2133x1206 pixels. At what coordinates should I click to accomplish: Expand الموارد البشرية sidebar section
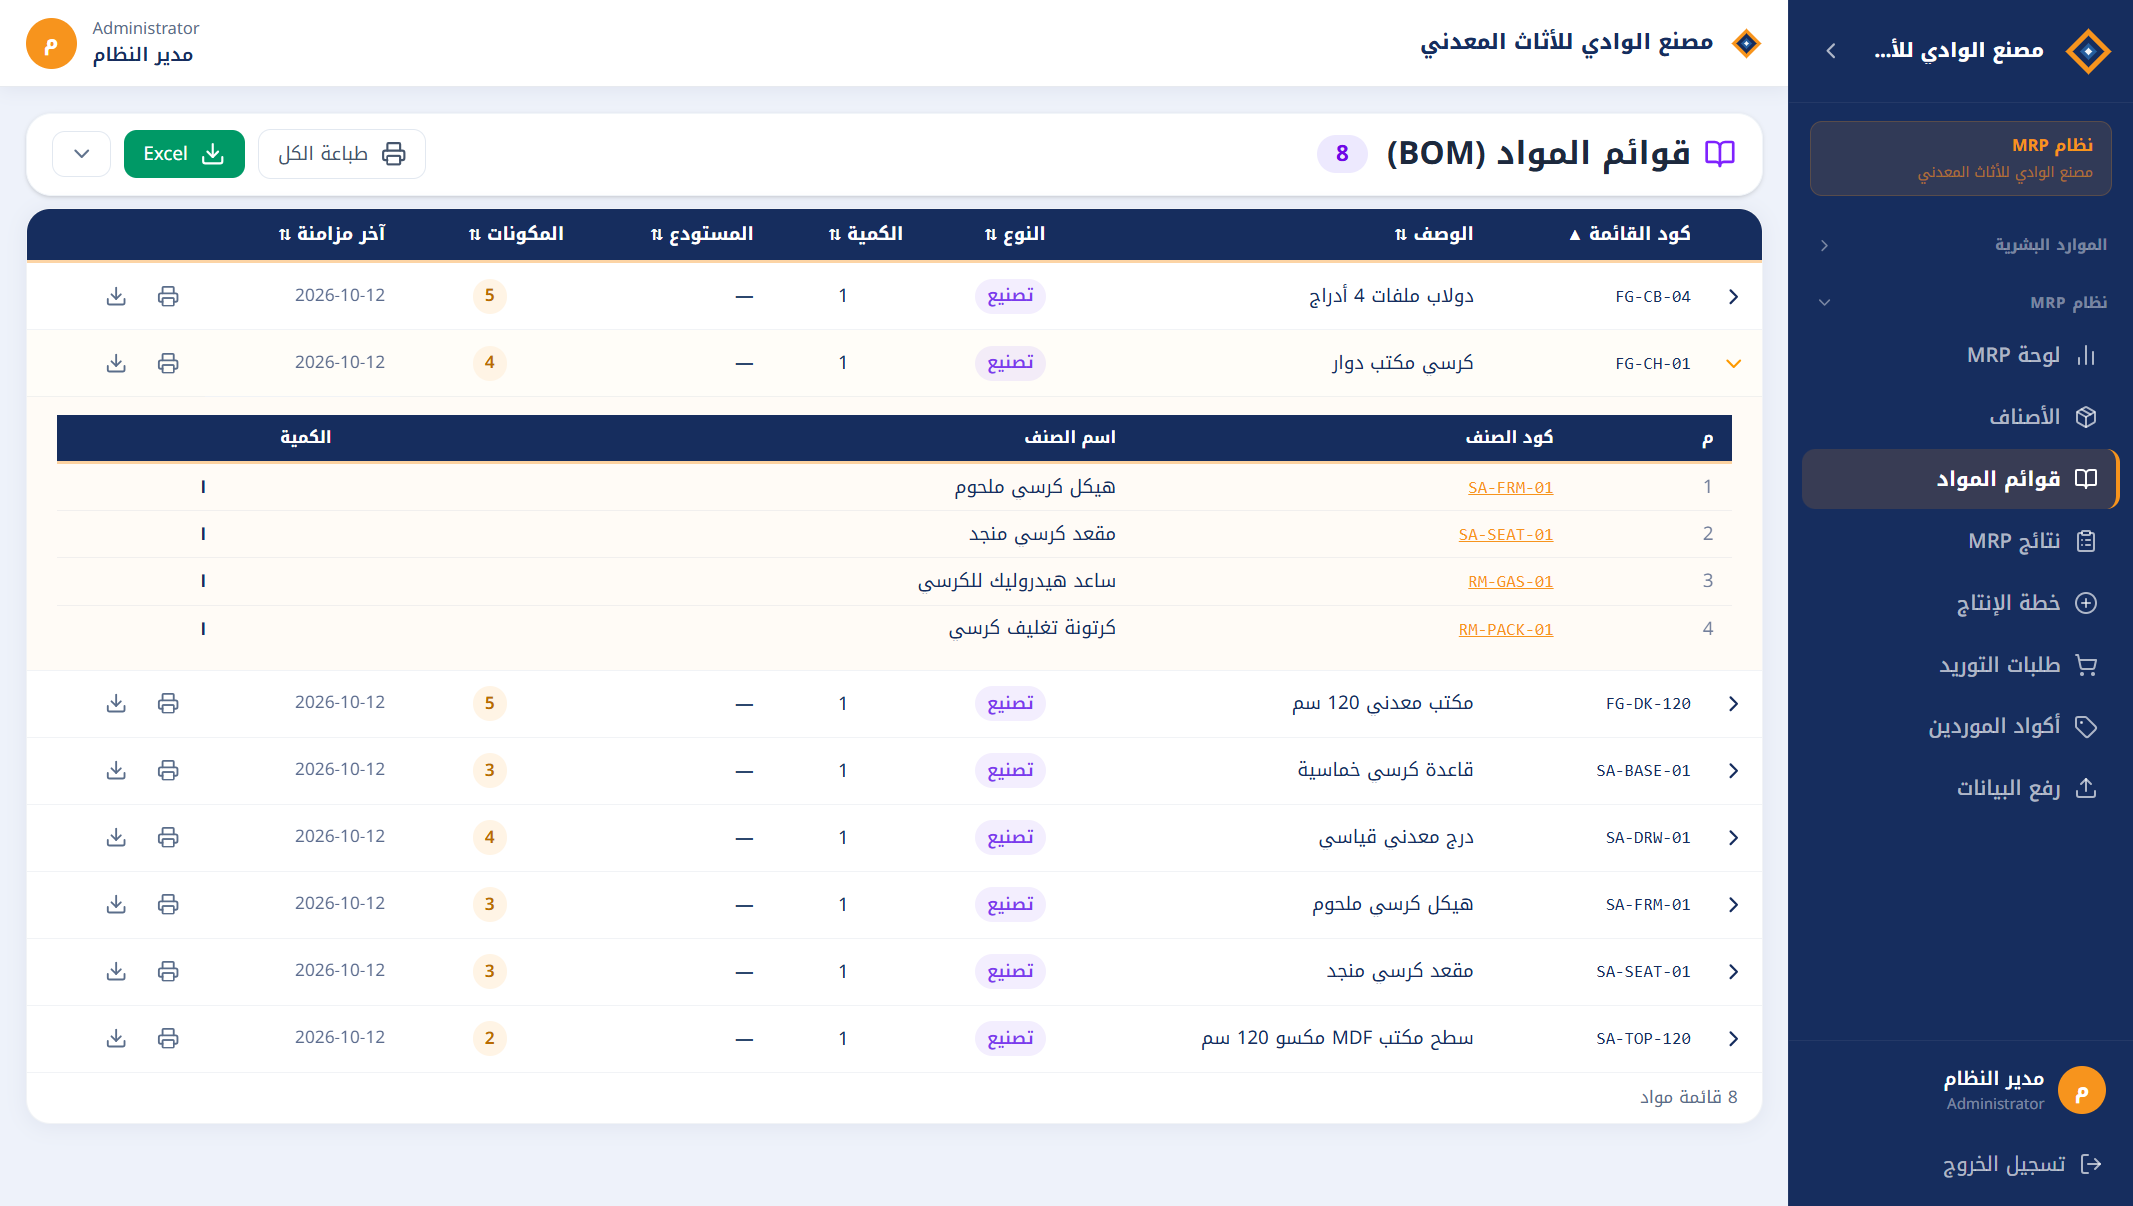point(1961,245)
